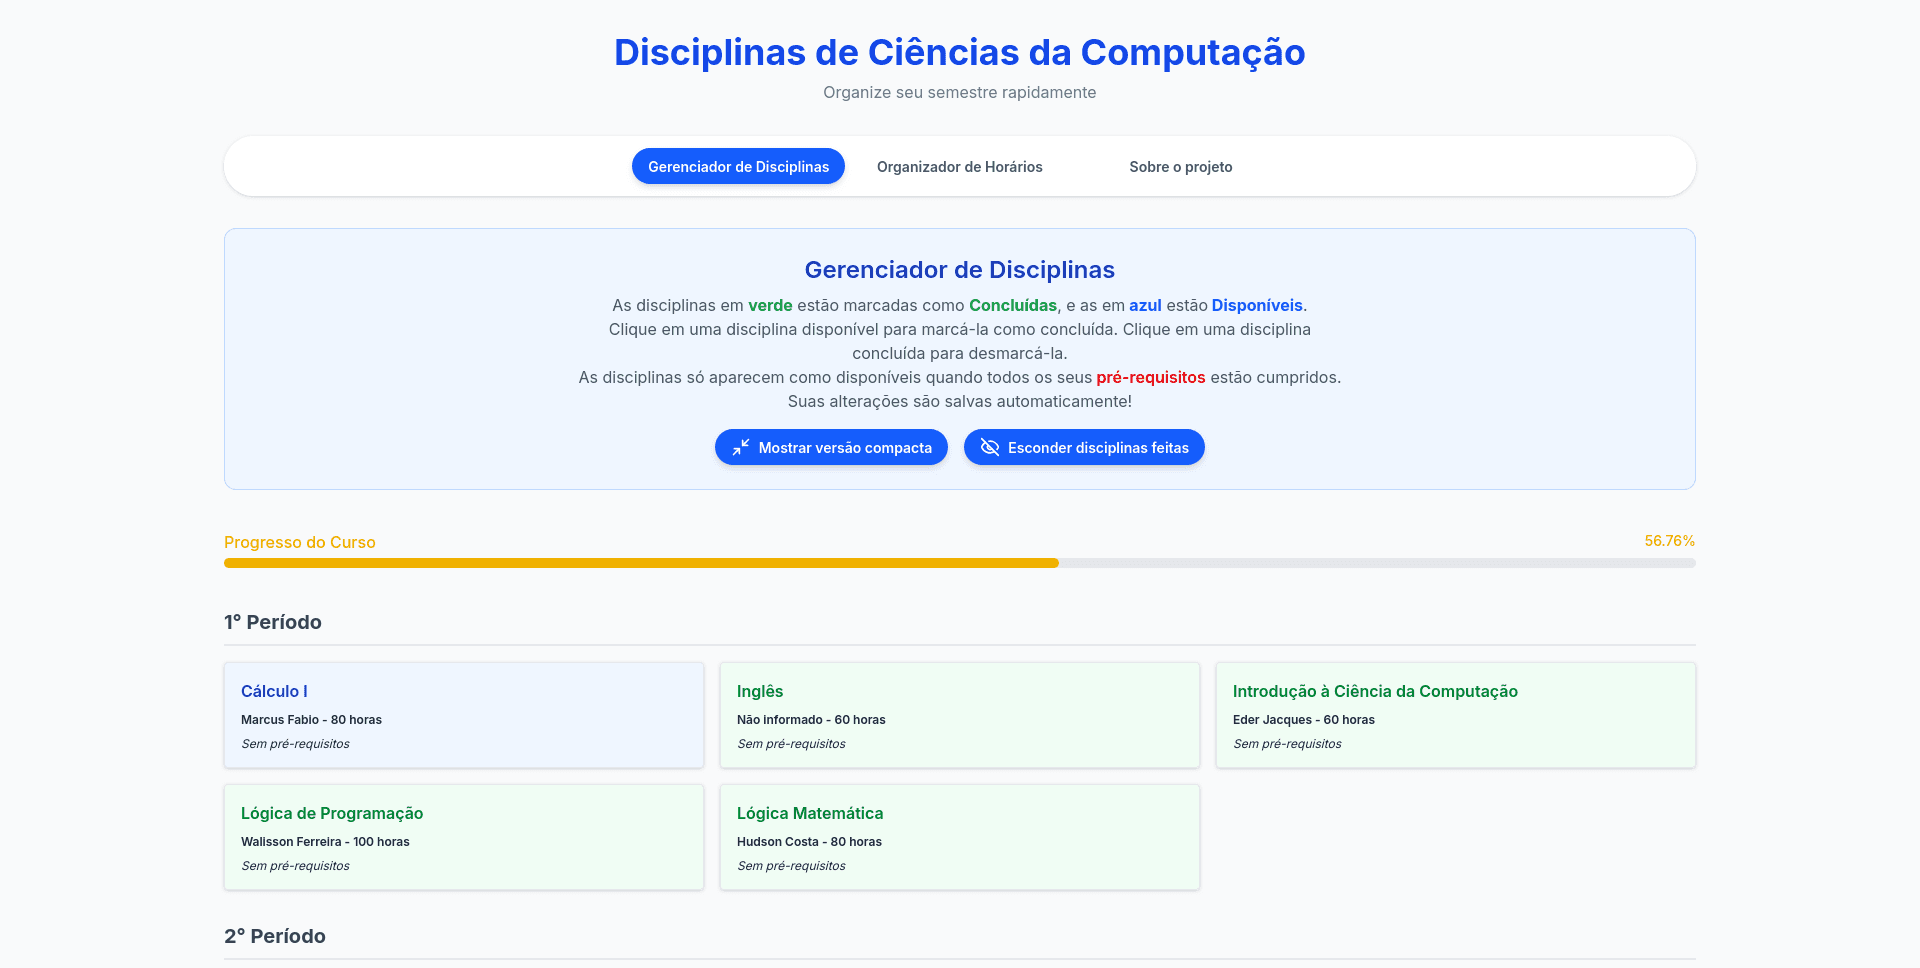Click the 1° Período section heading
Screen dimensions: 1920x968
272,621
